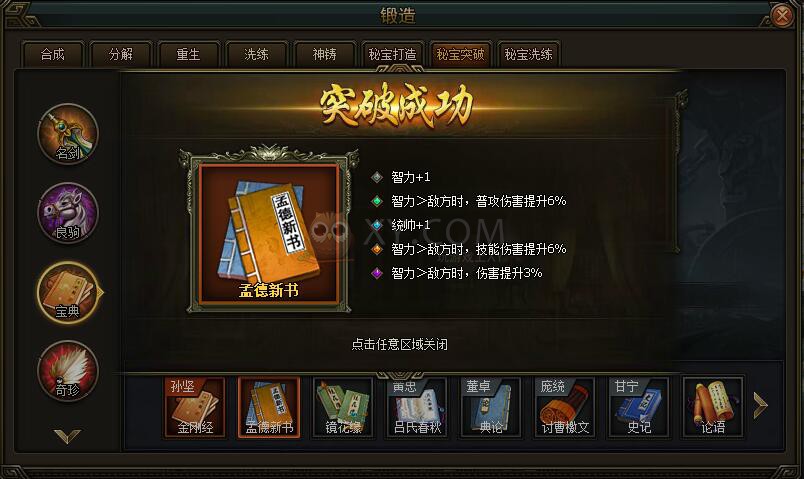
Task: Choose the 镜花缘 book item
Action: [x=343, y=407]
